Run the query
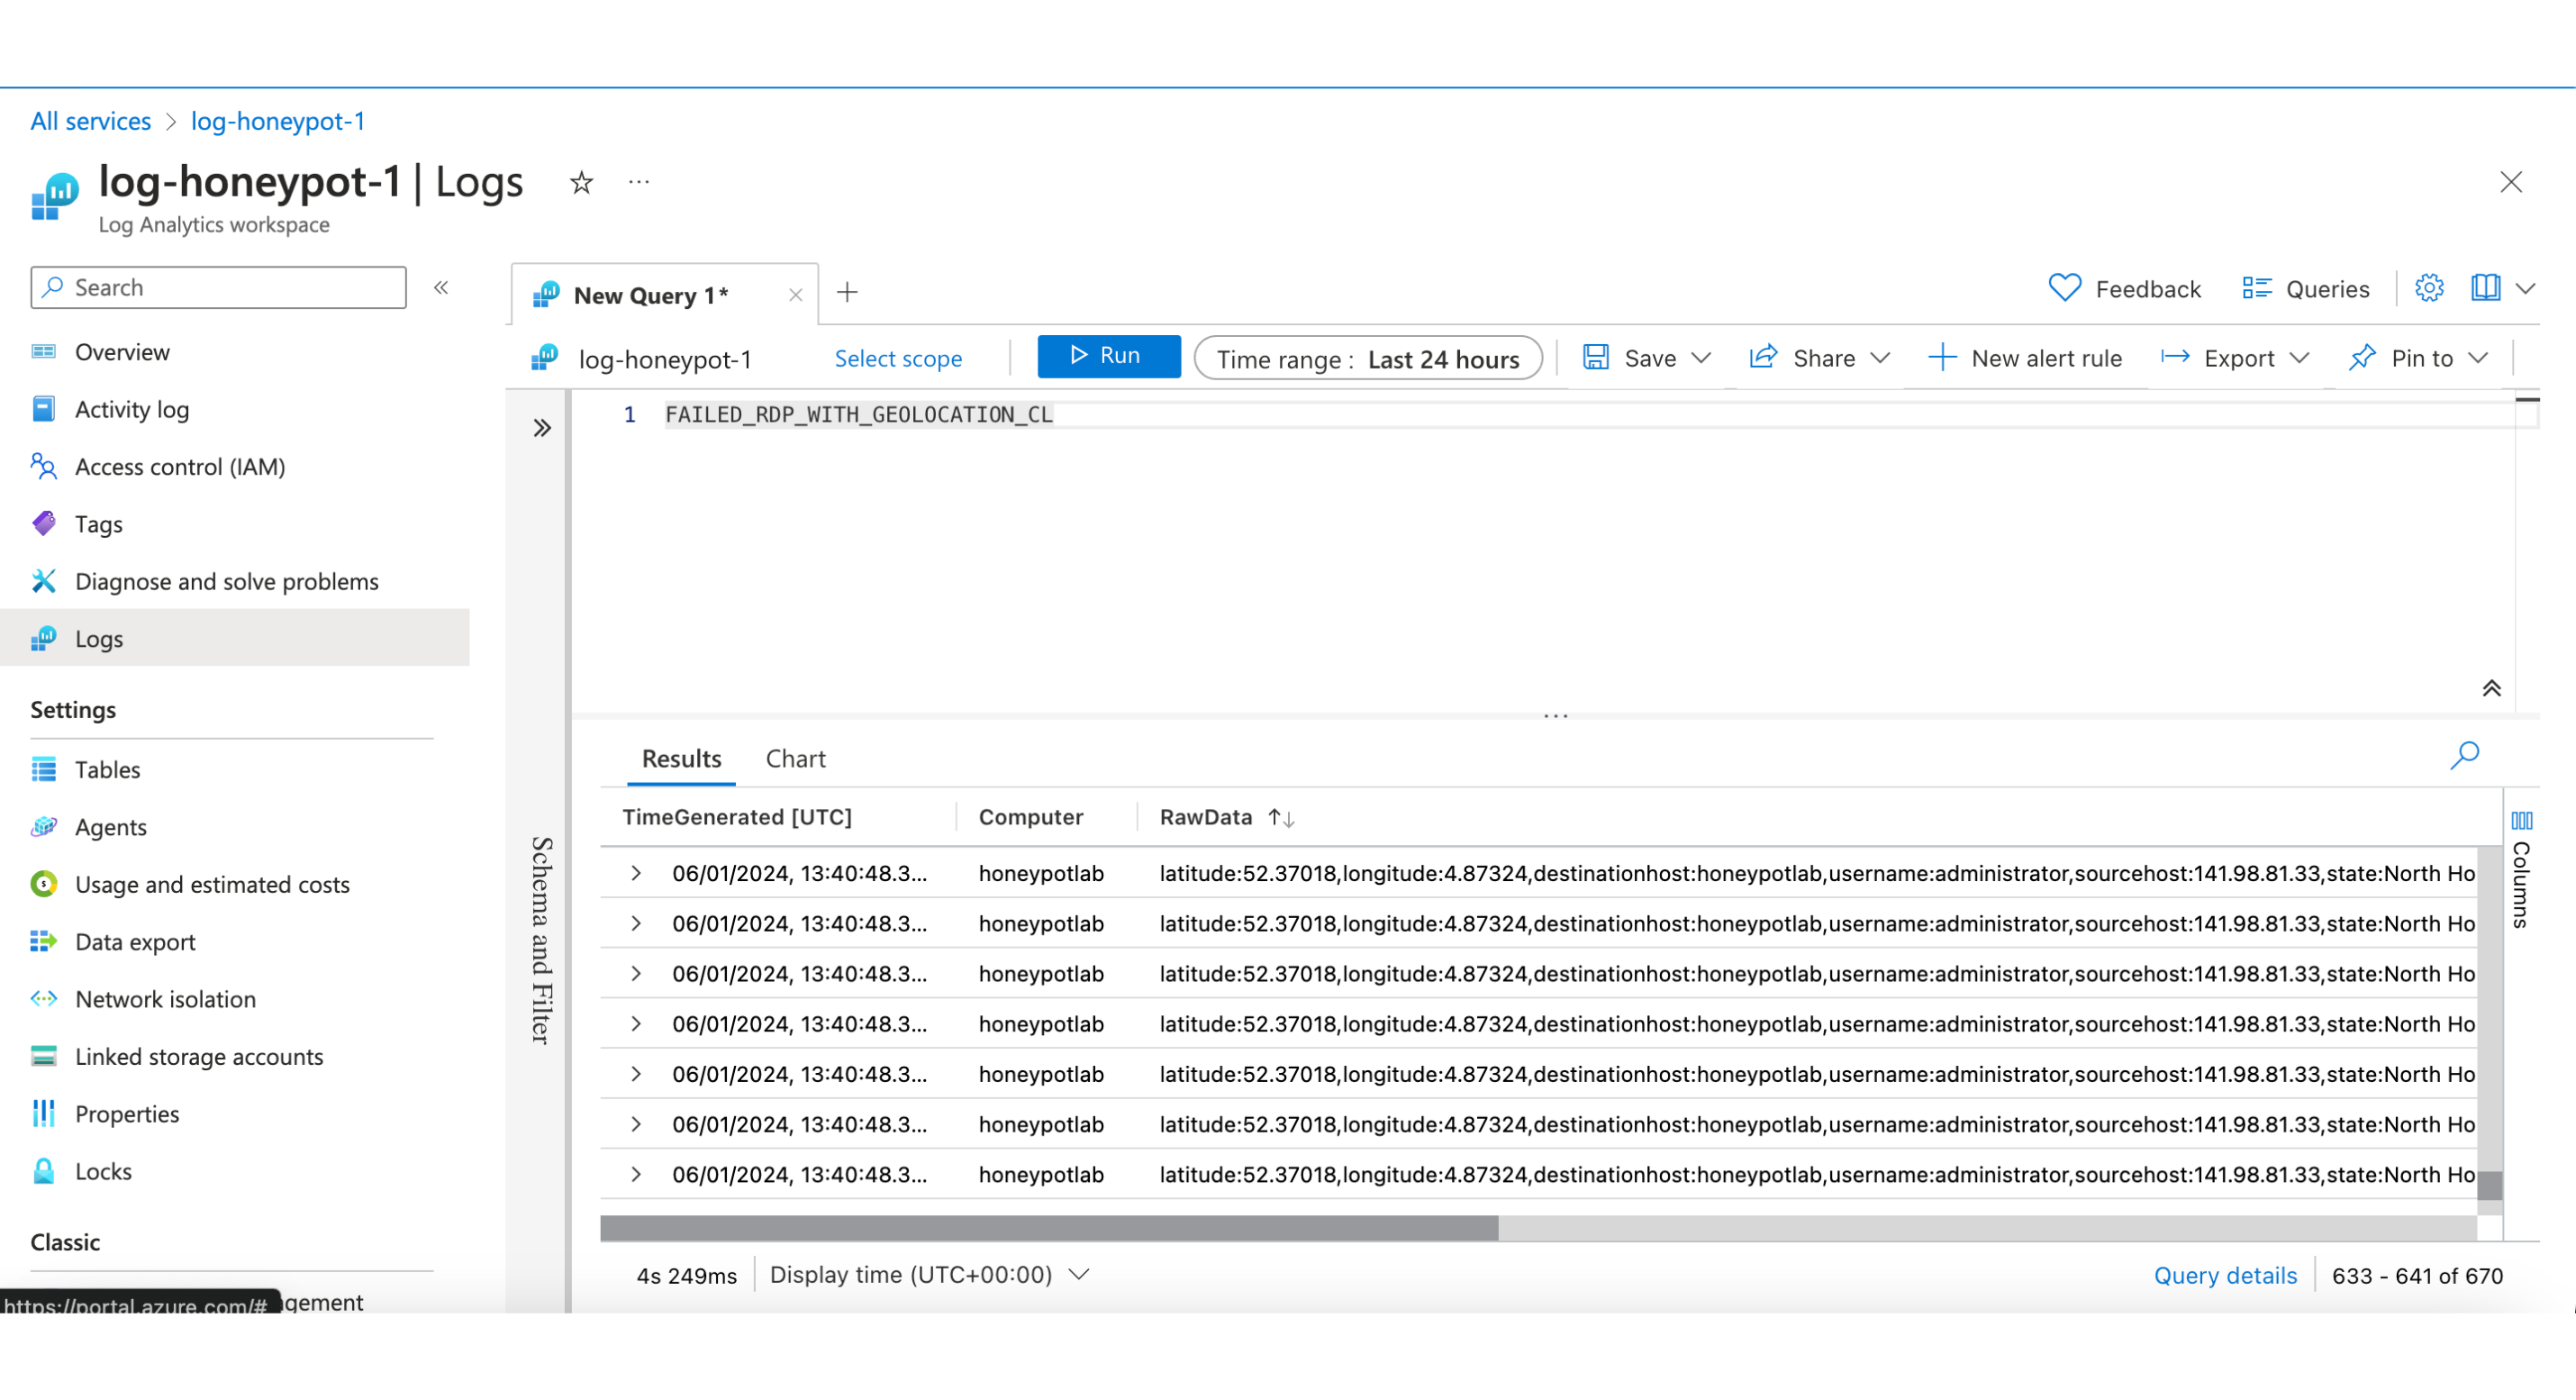 (1108, 357)
